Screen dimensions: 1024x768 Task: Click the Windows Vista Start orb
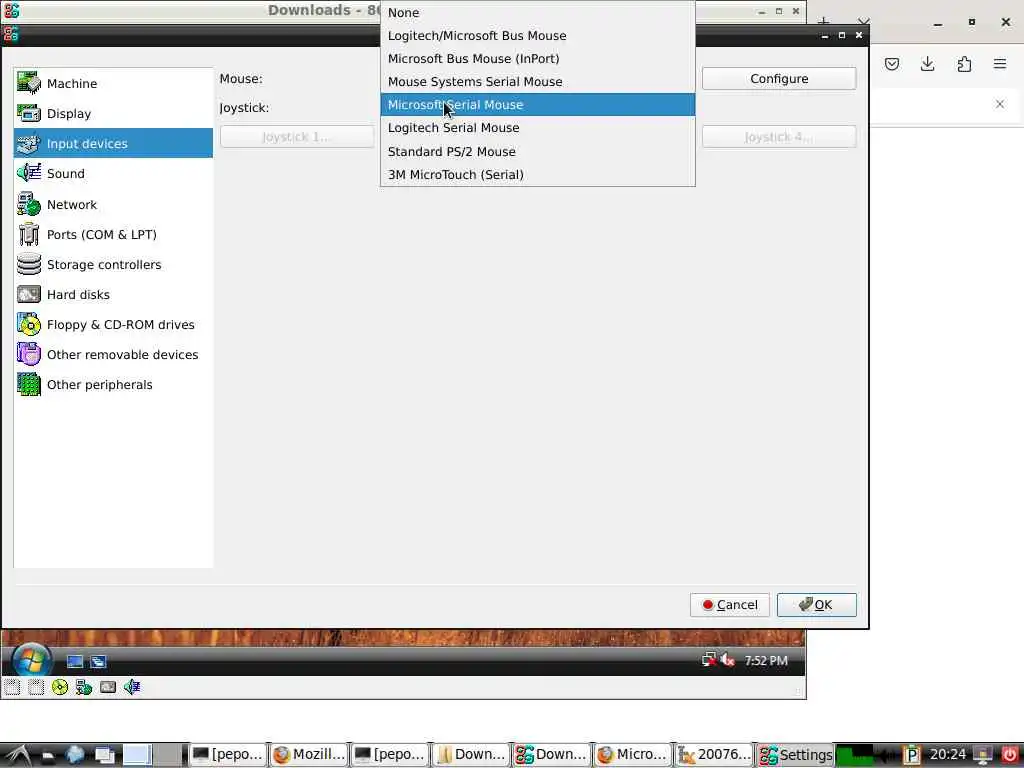31,660
